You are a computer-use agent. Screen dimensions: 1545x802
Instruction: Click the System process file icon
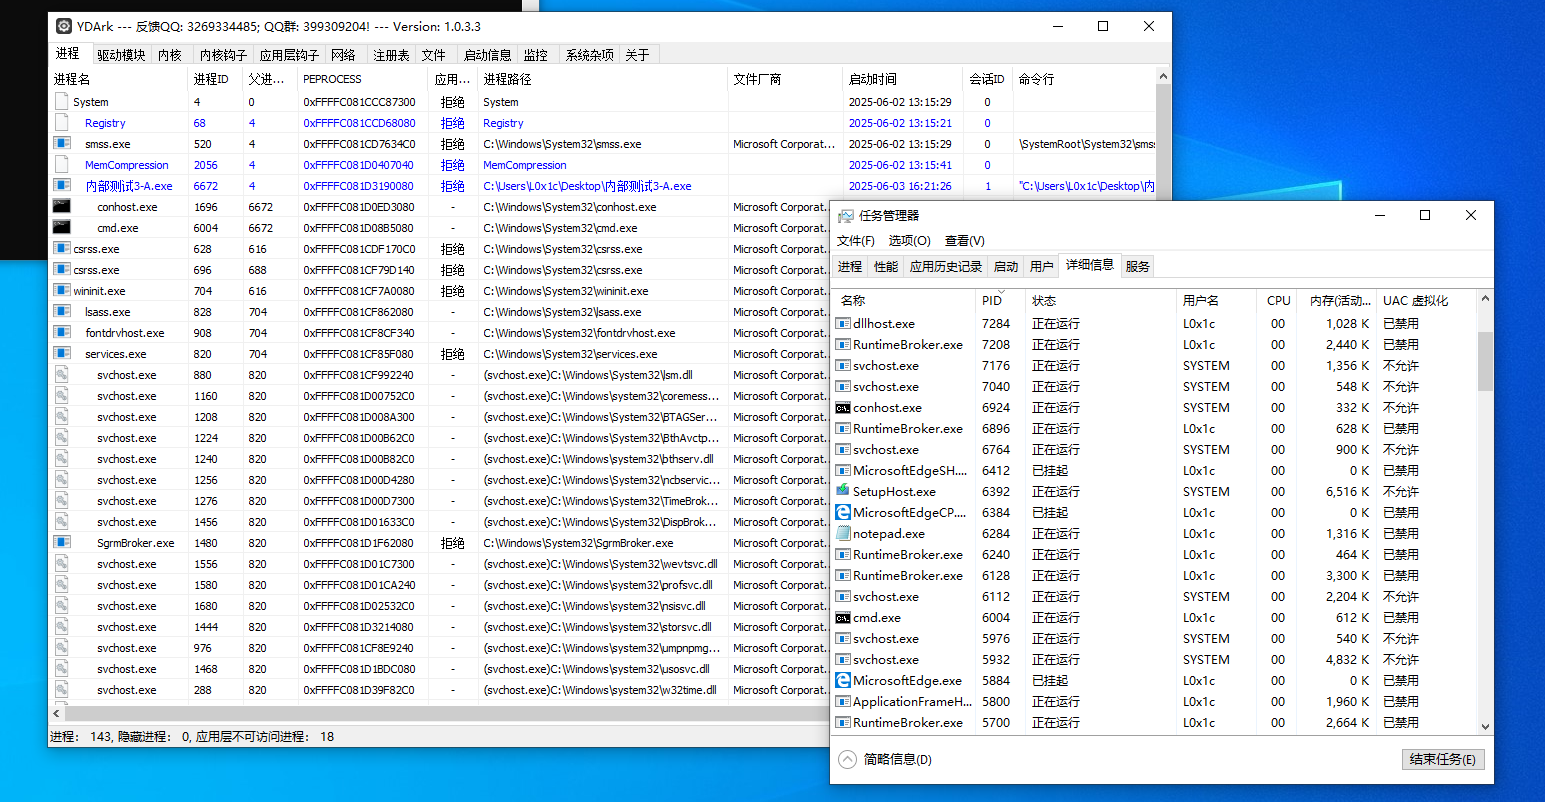tap(62, 102)
